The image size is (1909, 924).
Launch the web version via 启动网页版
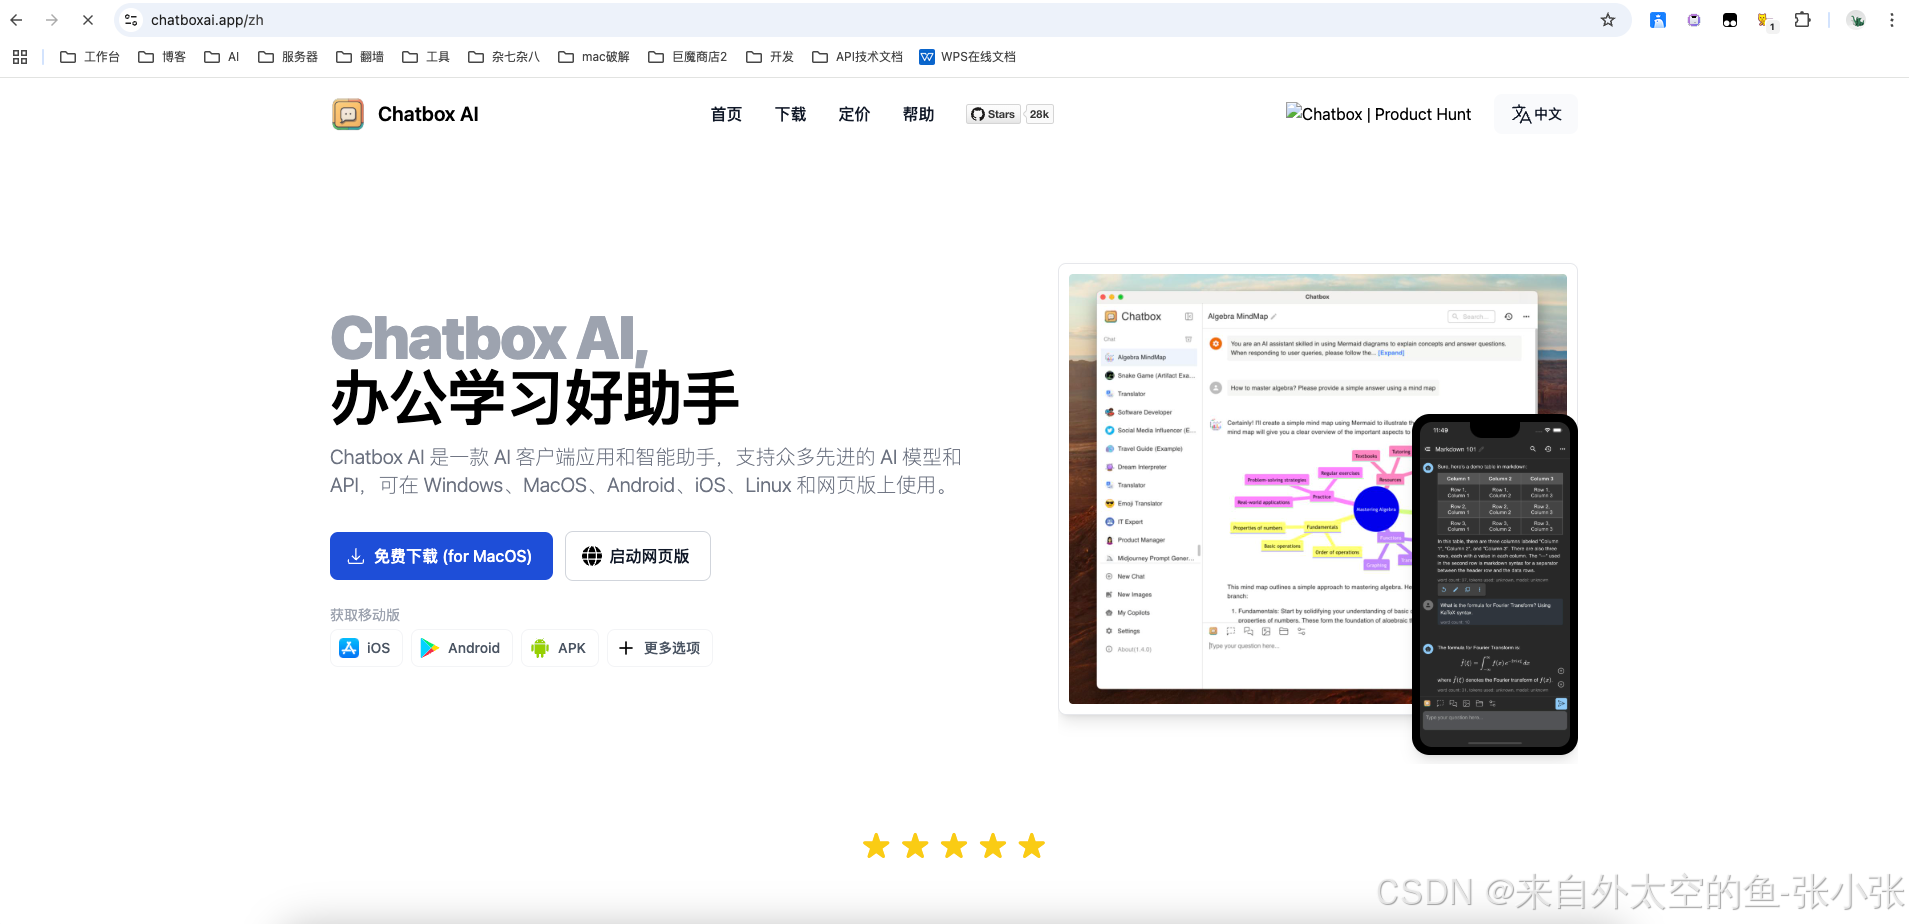638,556
